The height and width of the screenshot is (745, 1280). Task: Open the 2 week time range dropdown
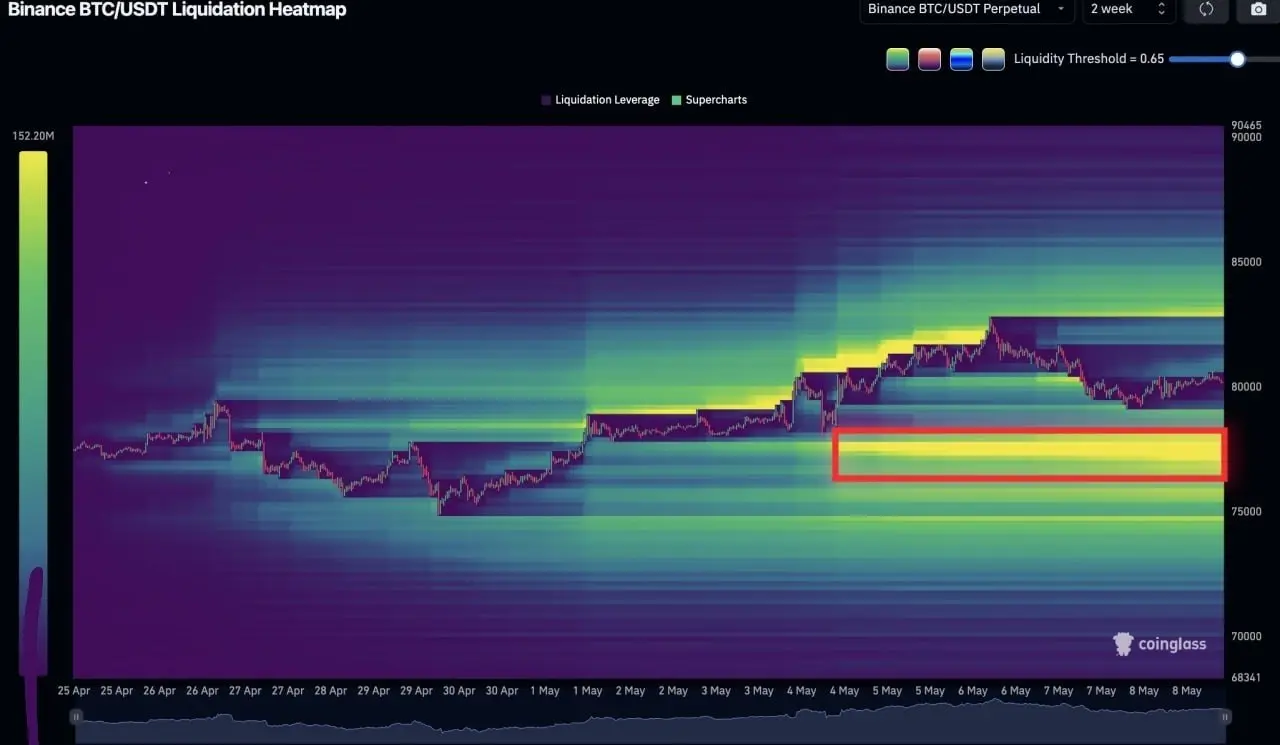(x=1129, y=9)
